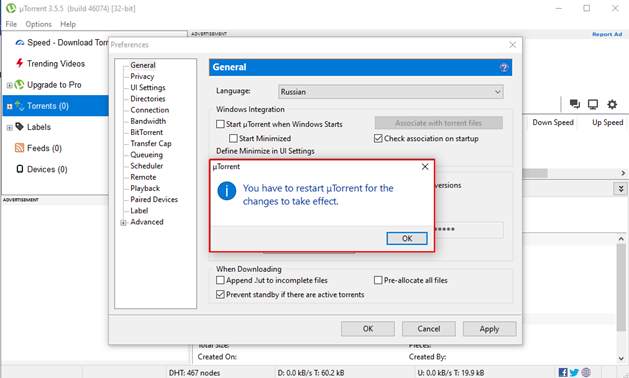Click horizontal scrollbar right arrow in list
Image resolution: width=629 pixels, height=378 pixels.
(x=623, y=173)
